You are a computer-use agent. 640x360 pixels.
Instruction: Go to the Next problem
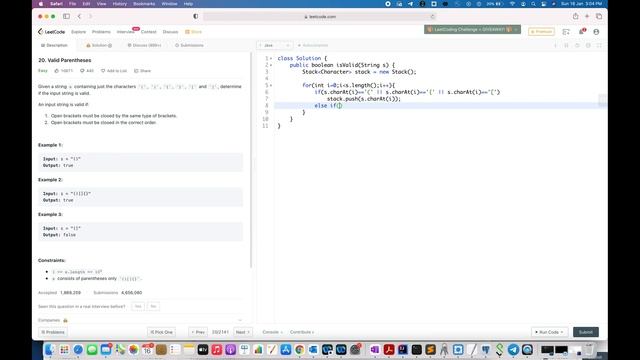242,332
